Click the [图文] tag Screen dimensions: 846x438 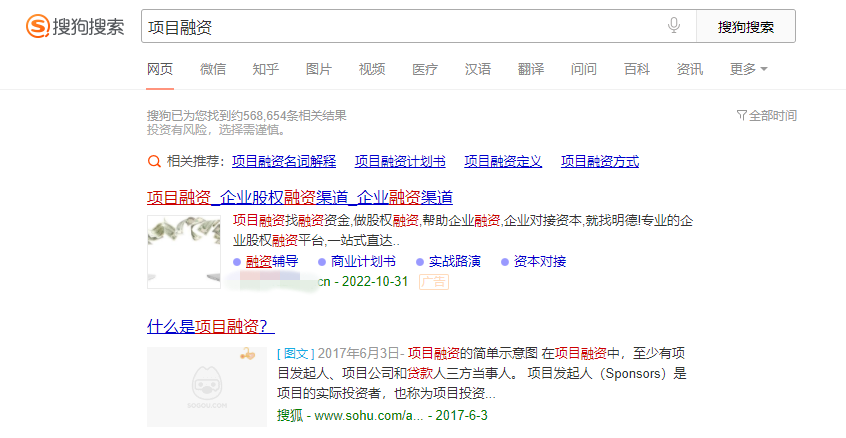click(x=296, y=353)
